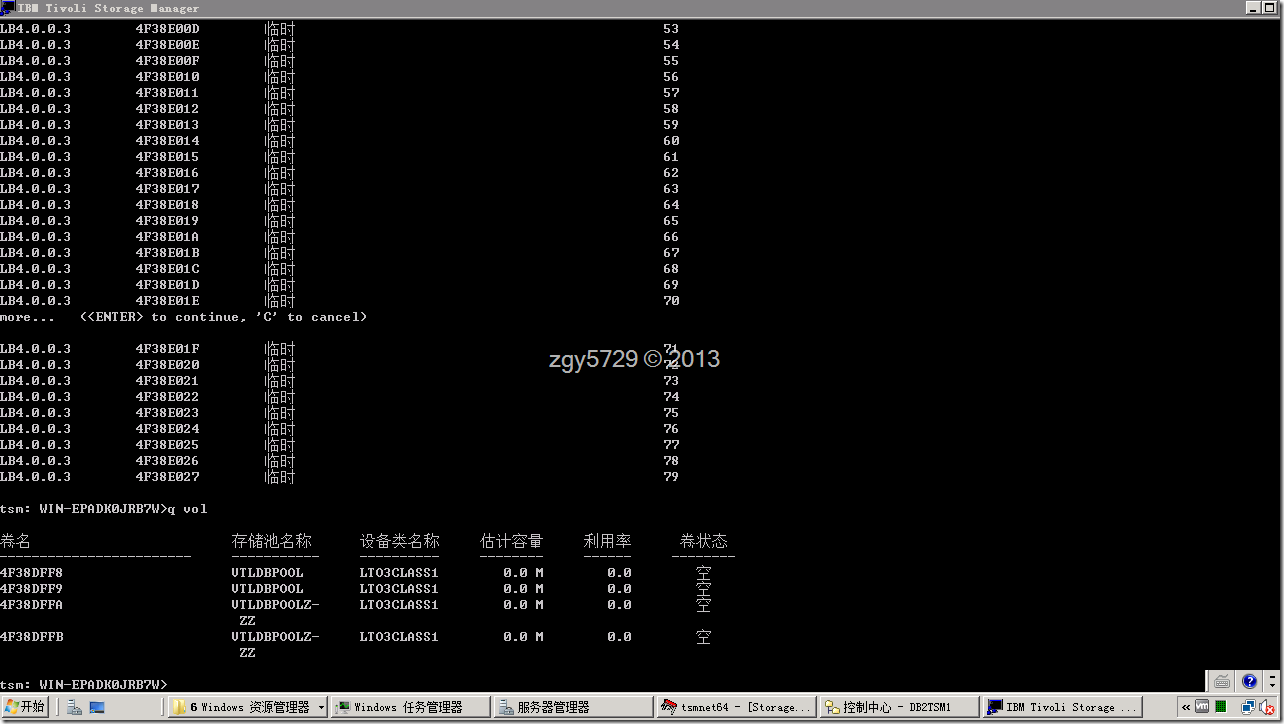Click element number 79 in the list

(x=671, y=477)
